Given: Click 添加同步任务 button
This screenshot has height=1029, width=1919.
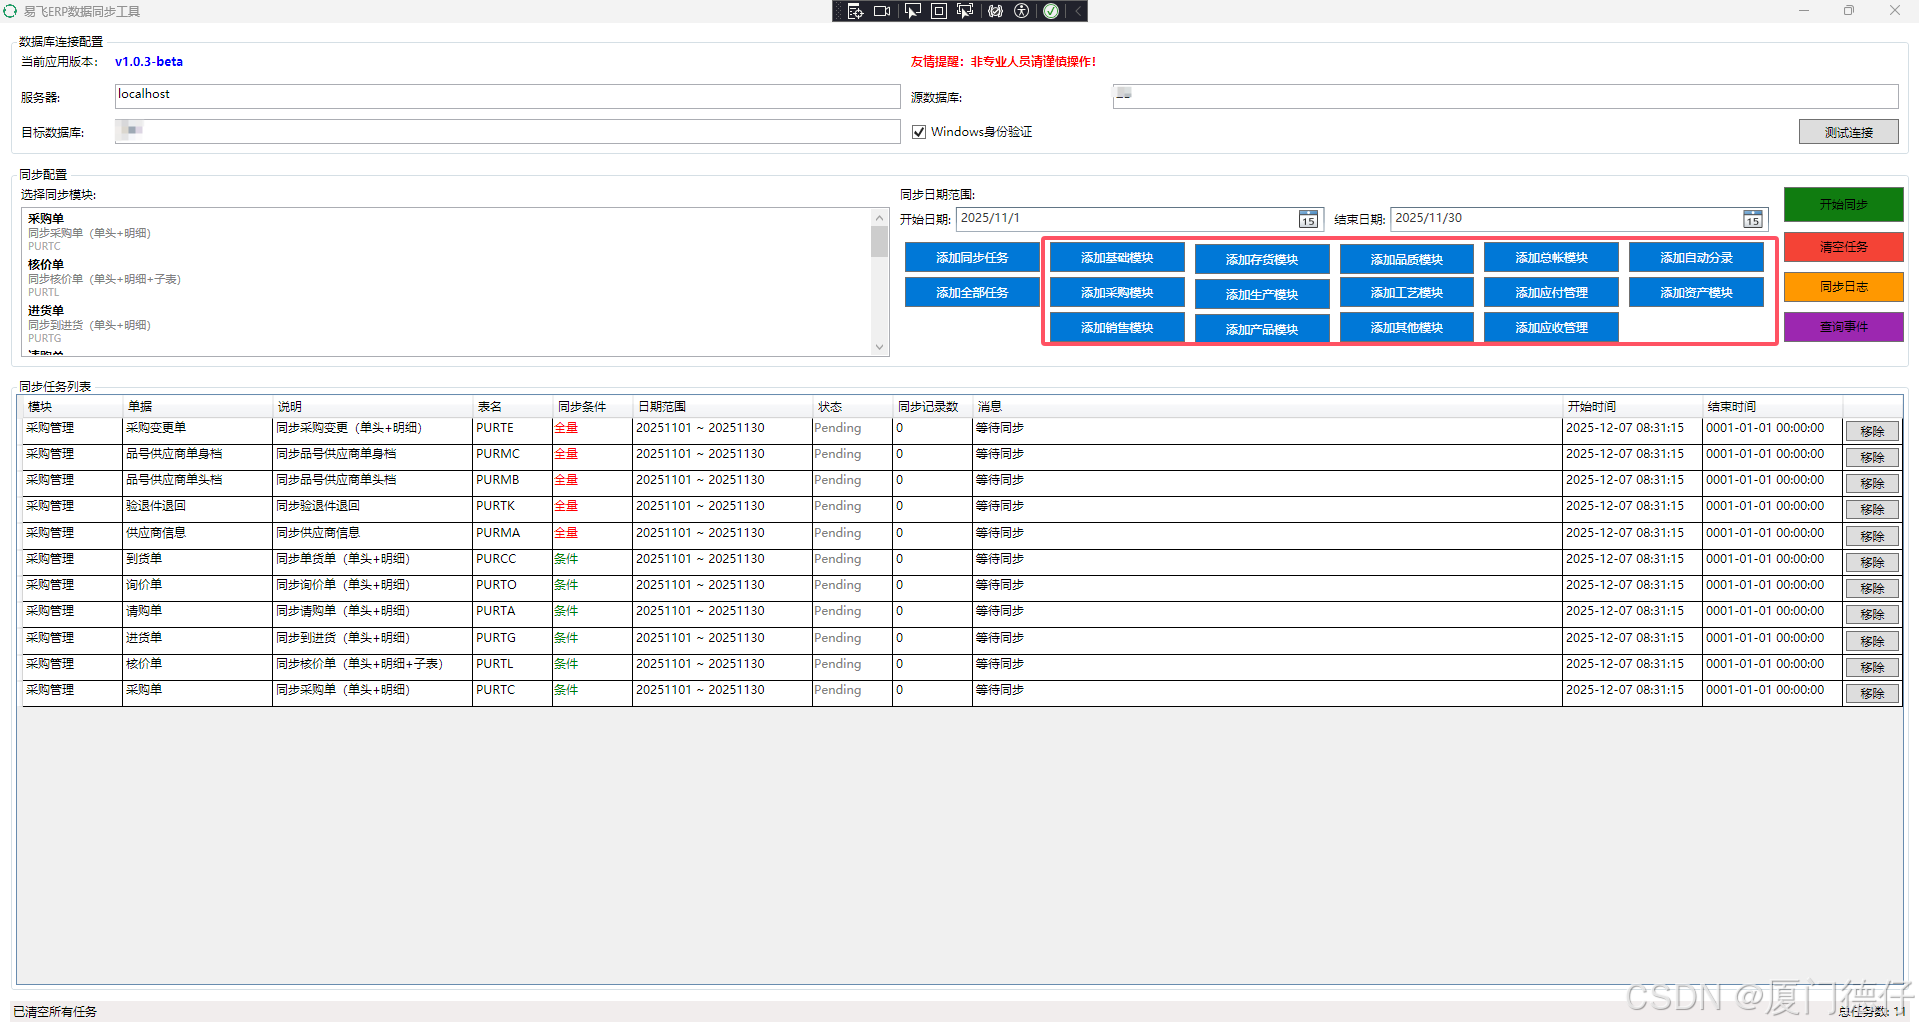Looking at the screenshot, I should pos(972,258).
